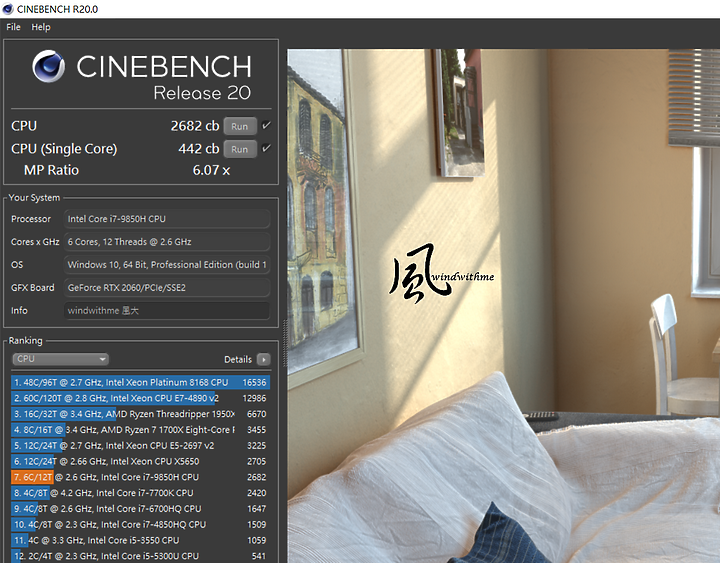Open the Help menu
Screen dimensions: 720x563
(x=41, y=27)
